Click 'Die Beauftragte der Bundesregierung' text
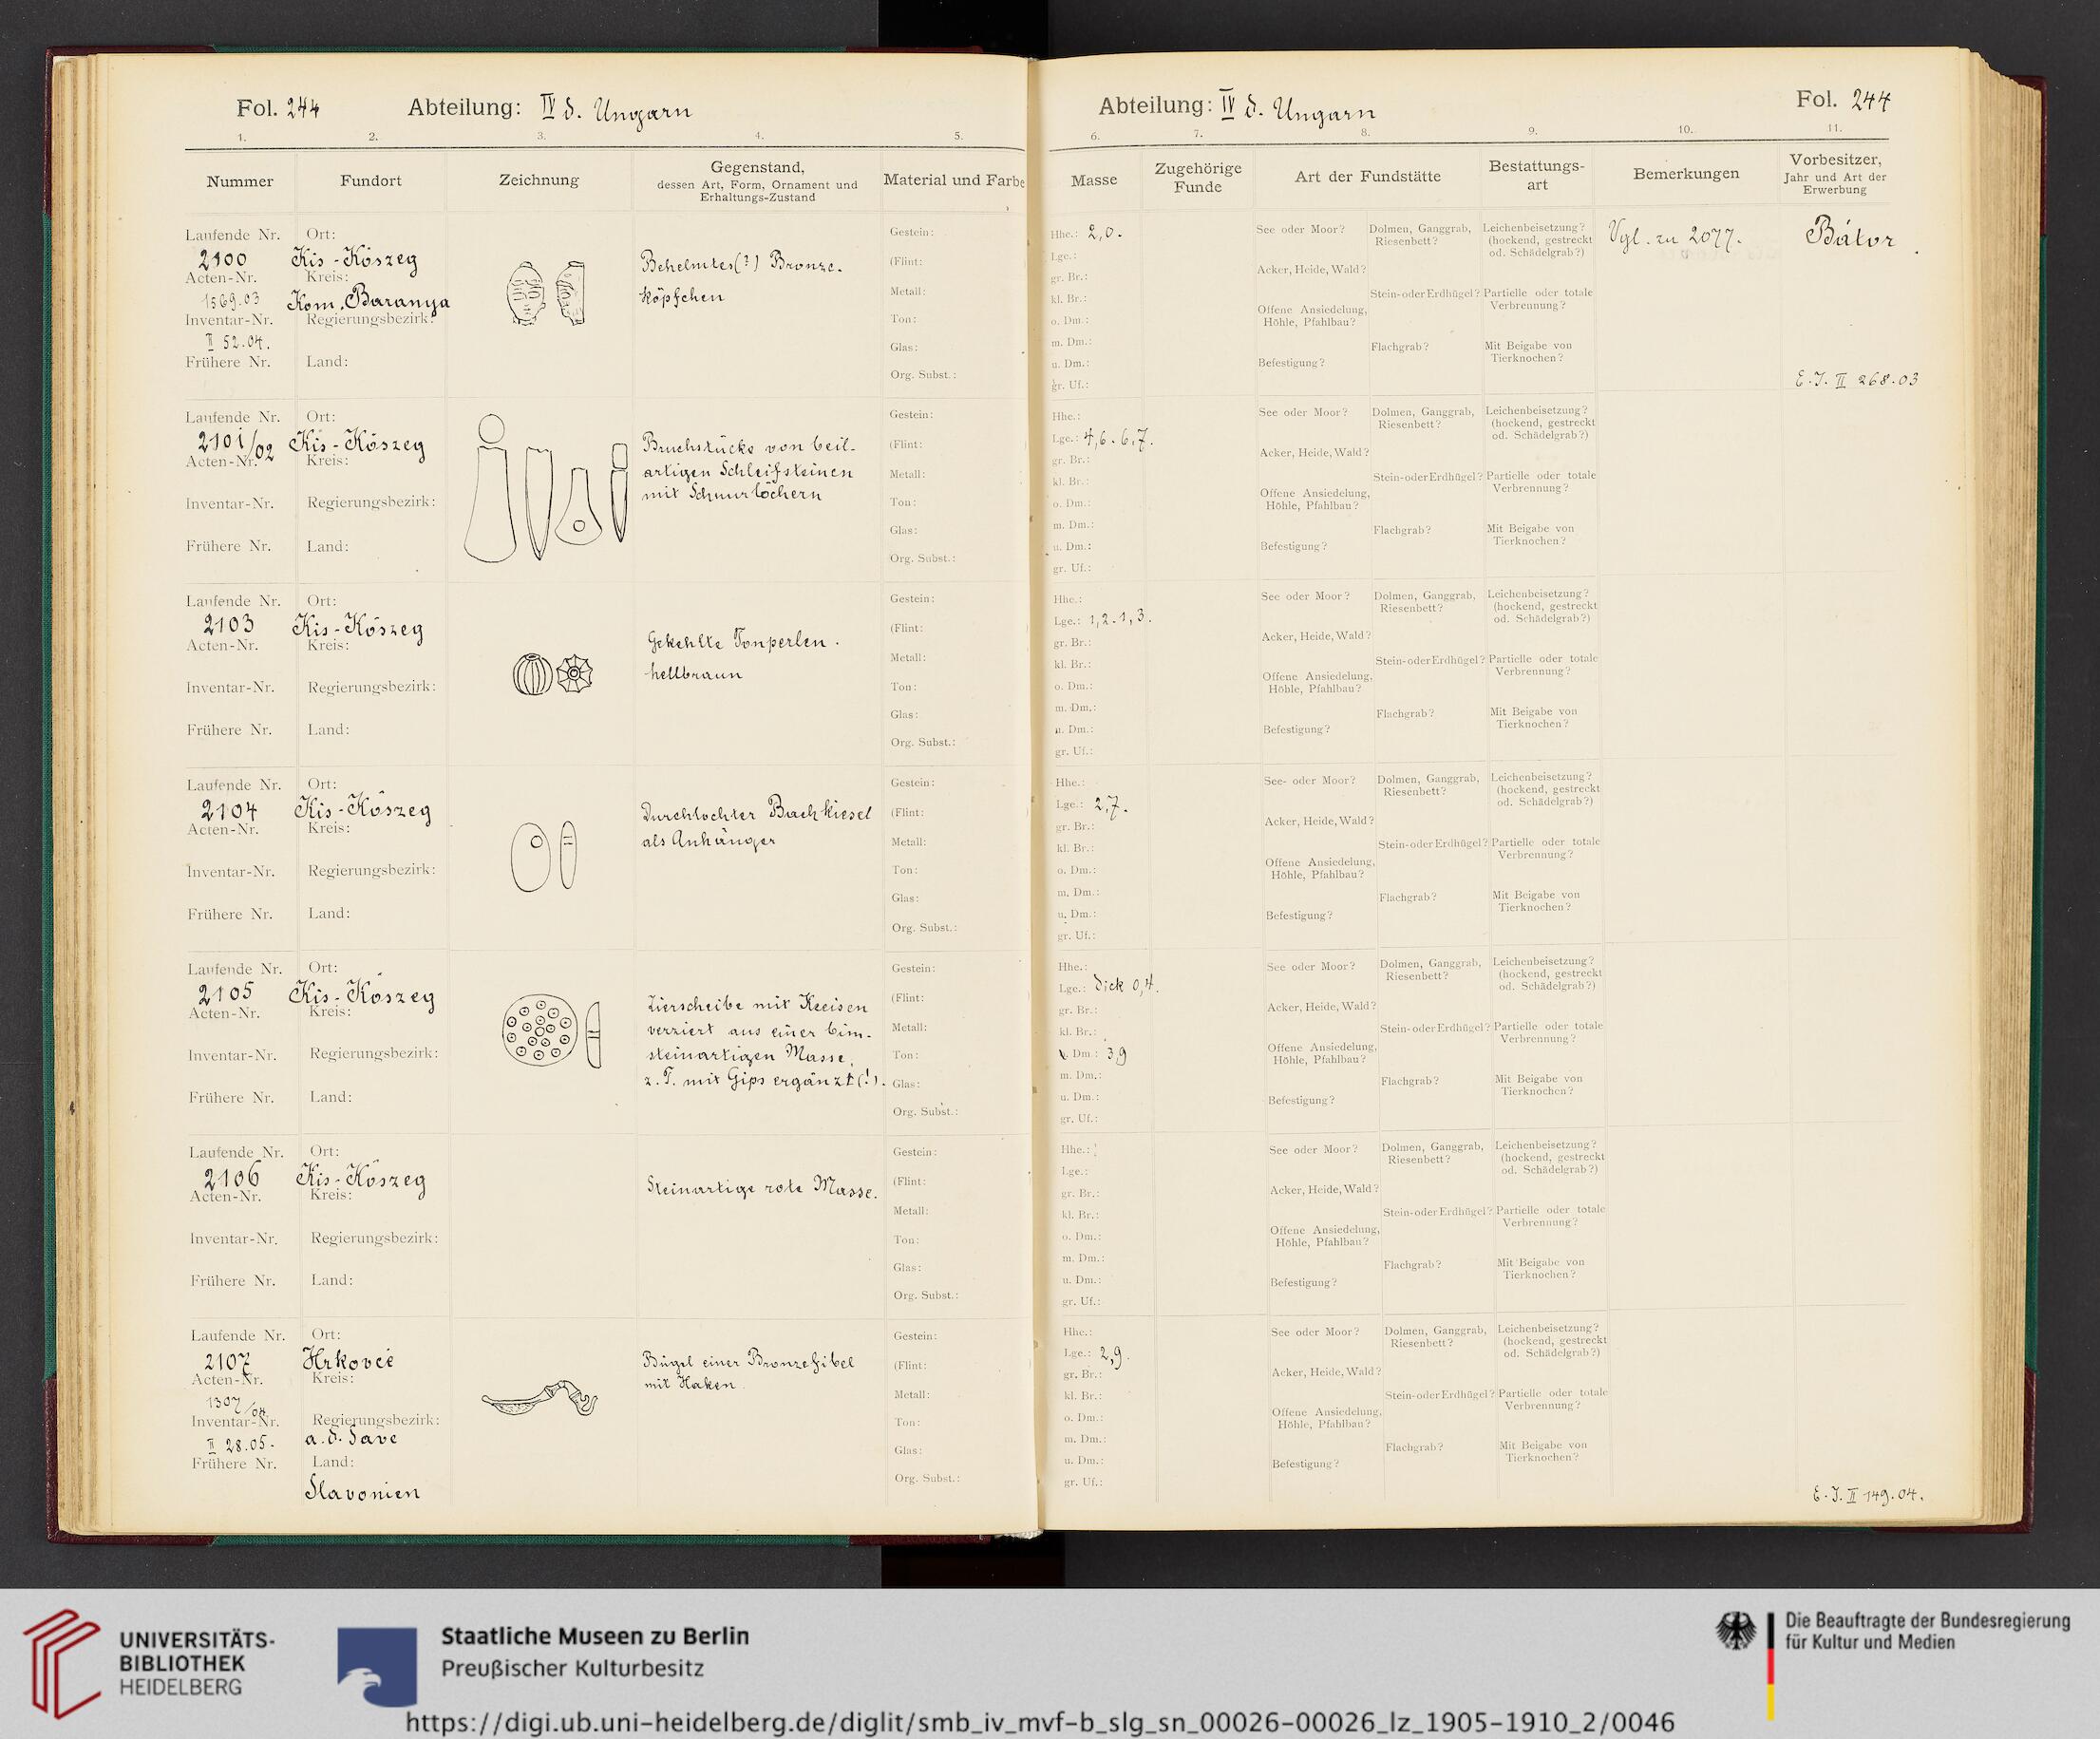The width and height of the screenshot is (2100, 1739). click(x=1927, y=1621)
